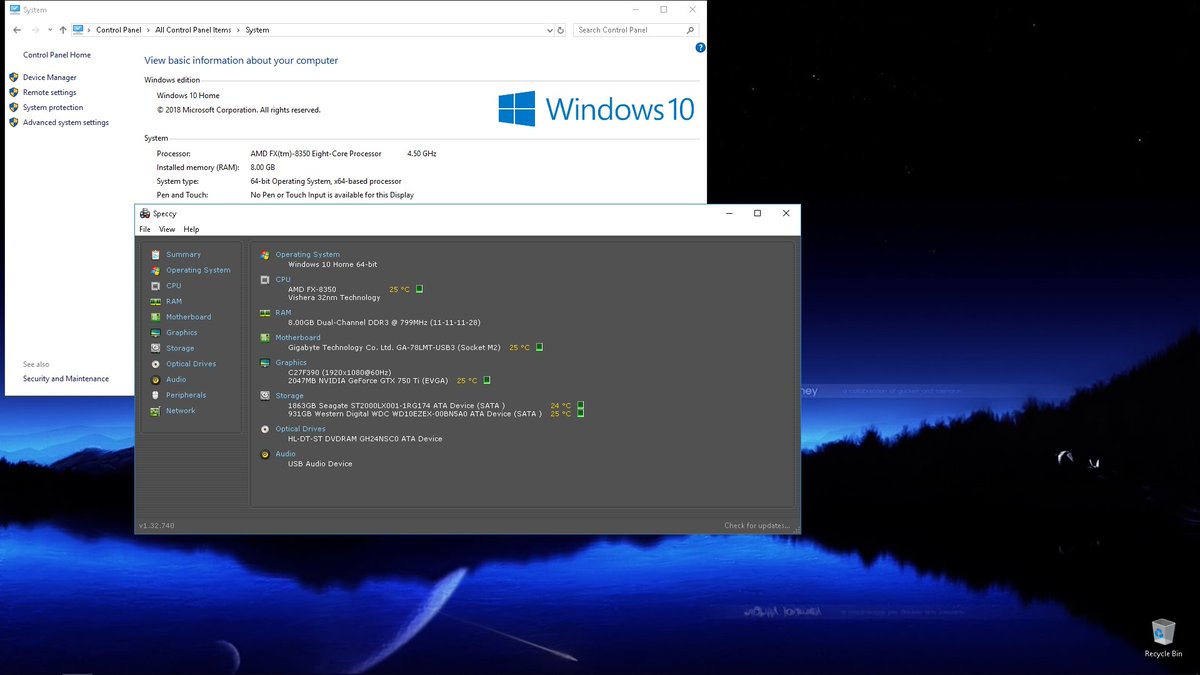
Task: Open Security and Maintenance link
Action: [66, 379]
